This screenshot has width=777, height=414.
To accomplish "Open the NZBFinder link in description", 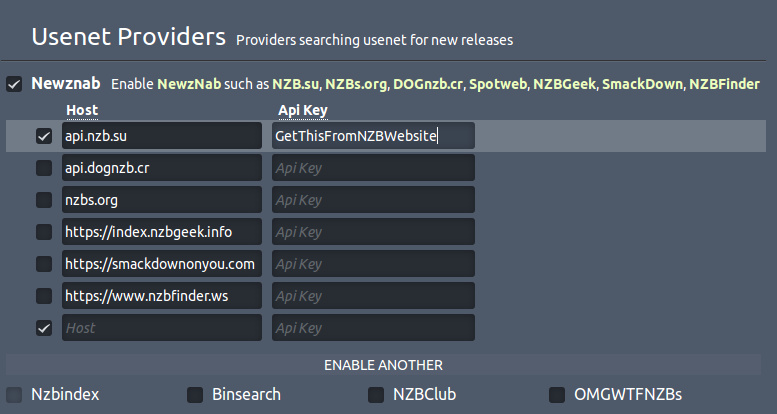I will 724,84.
